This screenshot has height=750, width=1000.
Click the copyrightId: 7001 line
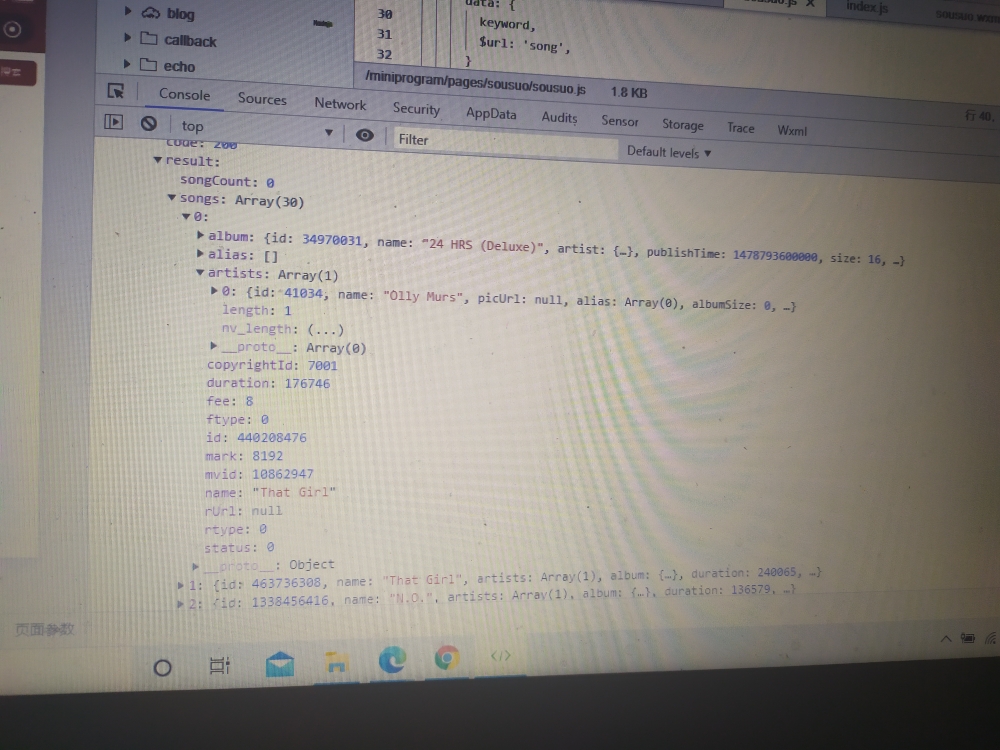(x=272, y=365)
